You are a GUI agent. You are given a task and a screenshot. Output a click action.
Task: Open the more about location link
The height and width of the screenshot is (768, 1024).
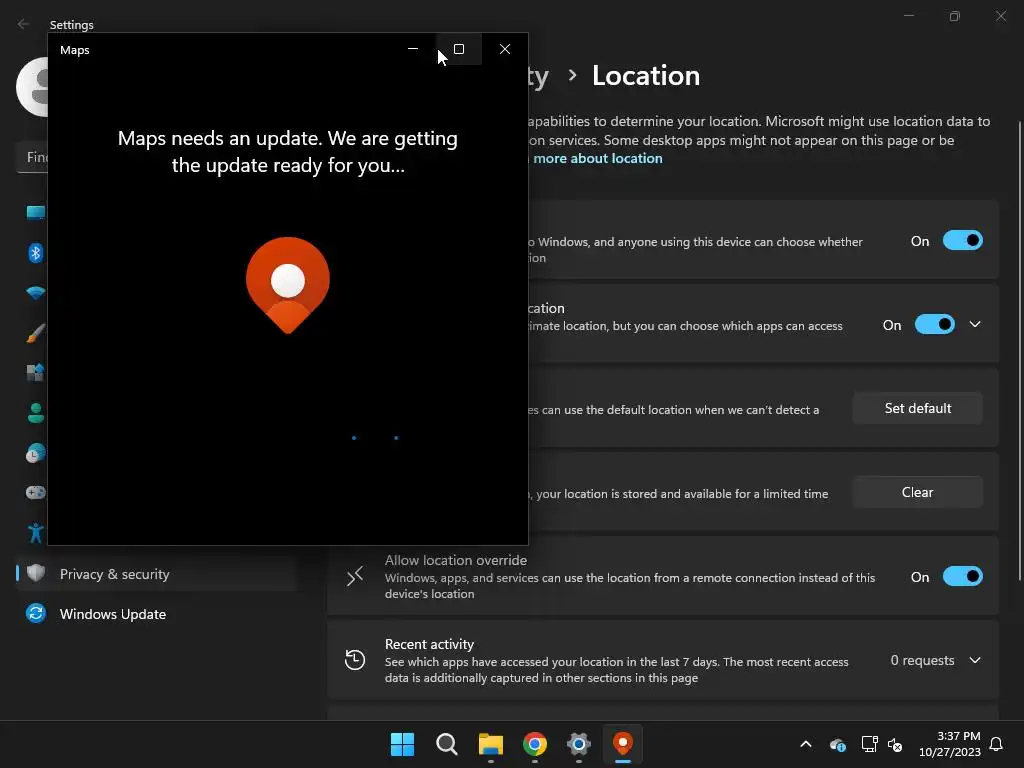598,158
